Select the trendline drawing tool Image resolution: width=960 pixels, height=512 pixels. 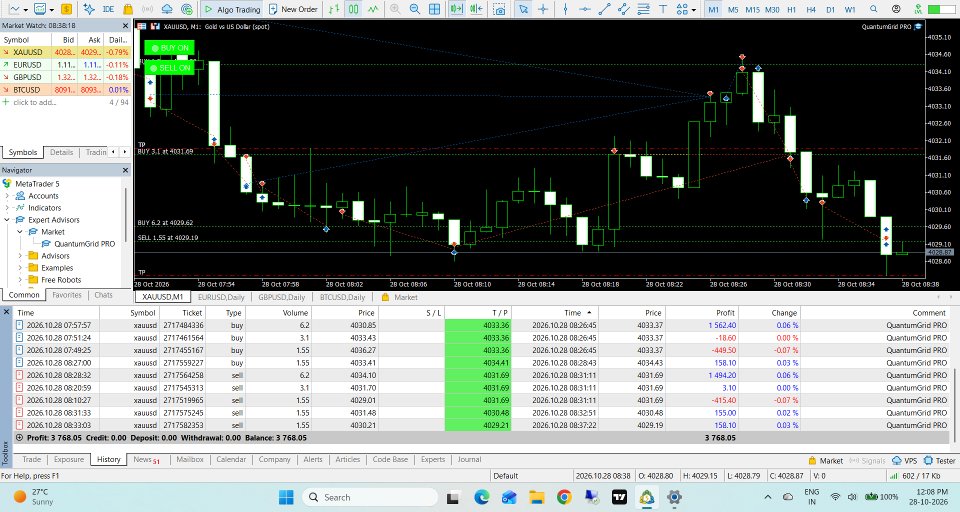604,9
